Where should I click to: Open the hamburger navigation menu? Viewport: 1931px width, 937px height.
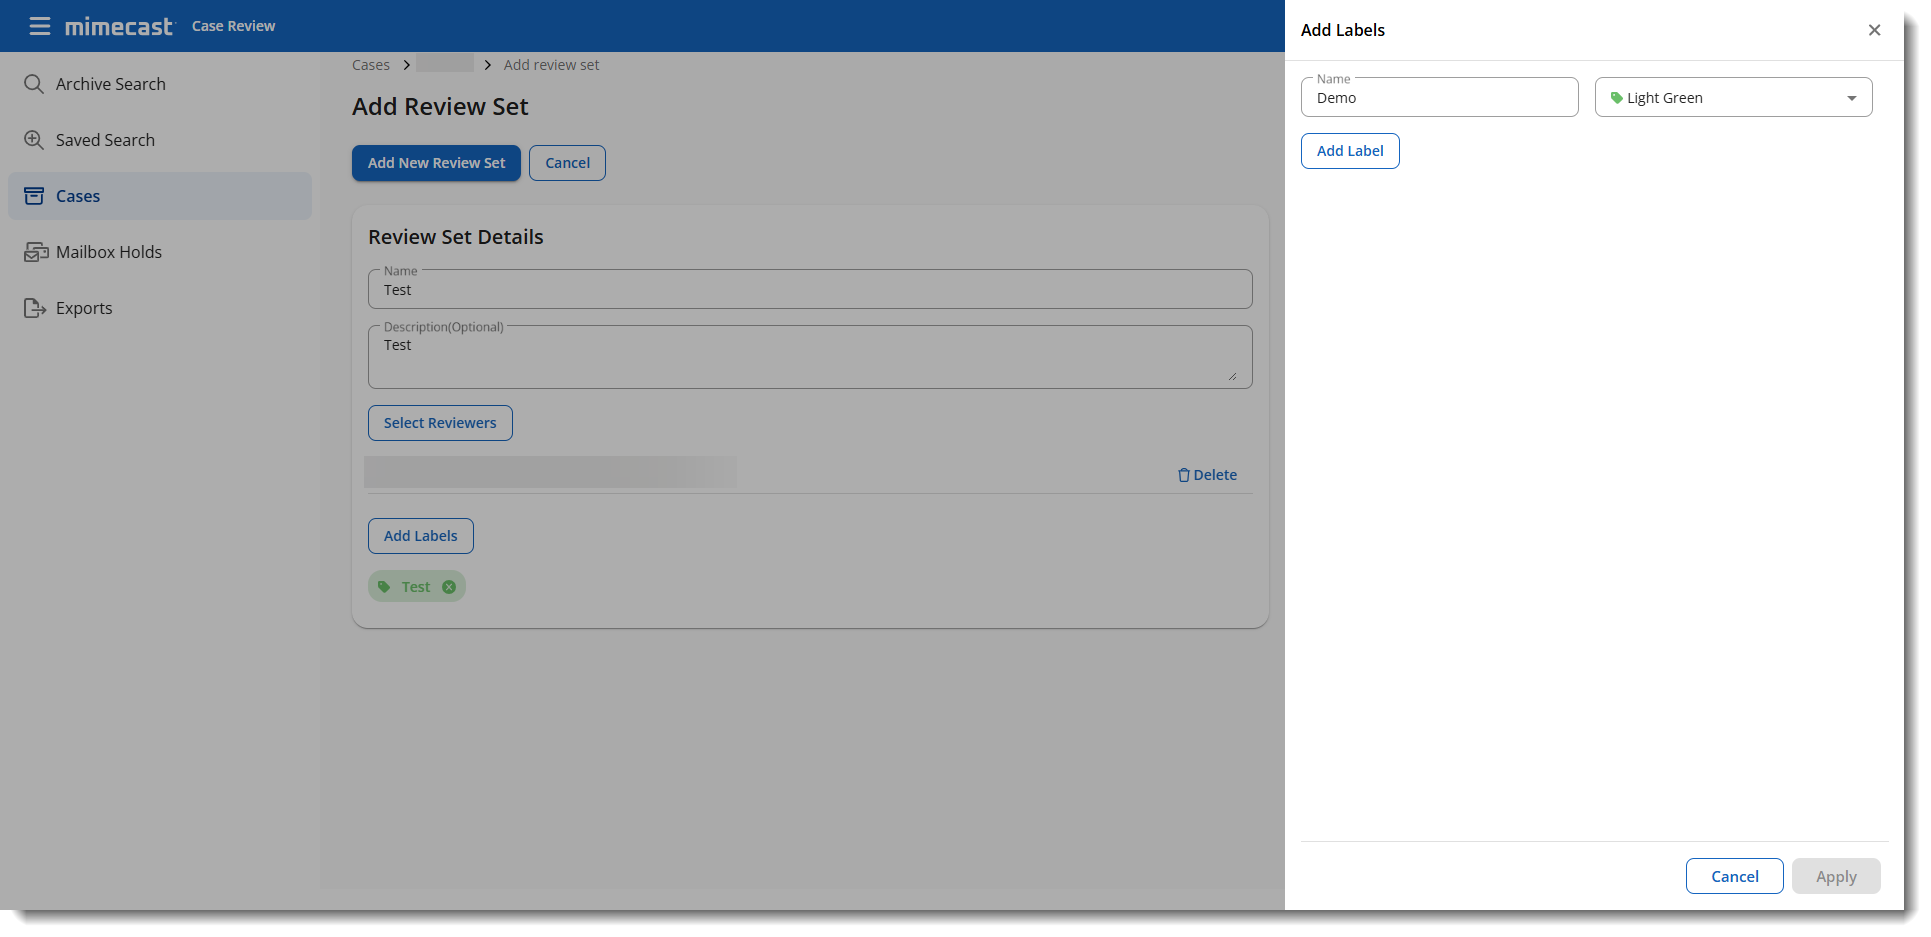pos(40,26)
